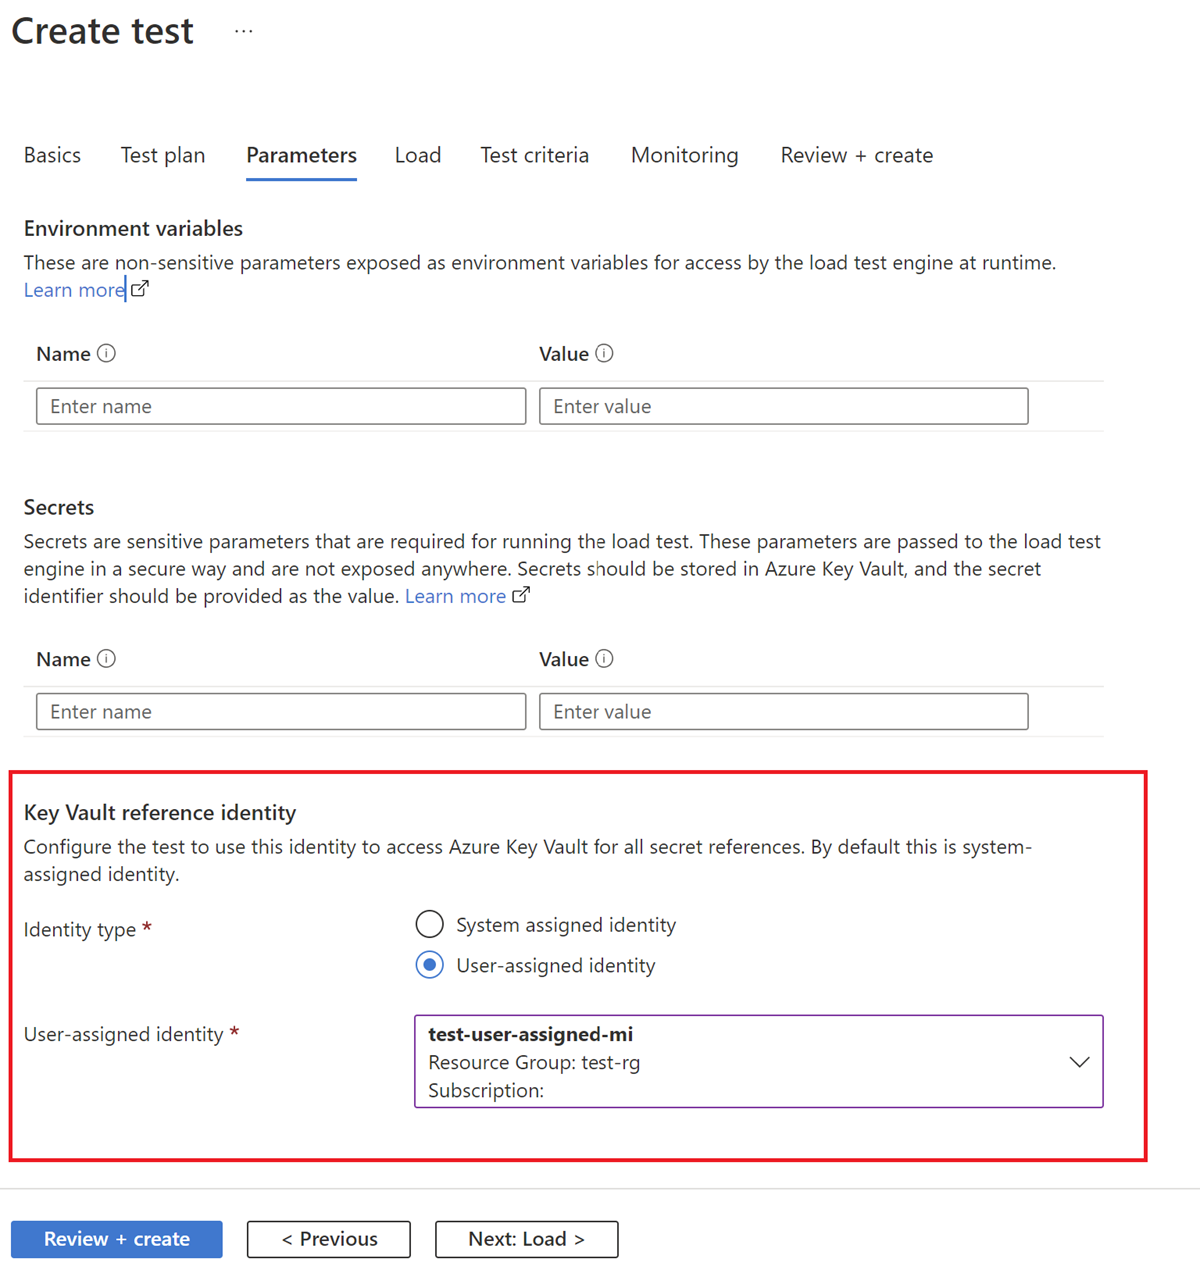Click the info icon beside Secrets Value
This screenshot has height=1284, width=1200.
pos(604,659)
